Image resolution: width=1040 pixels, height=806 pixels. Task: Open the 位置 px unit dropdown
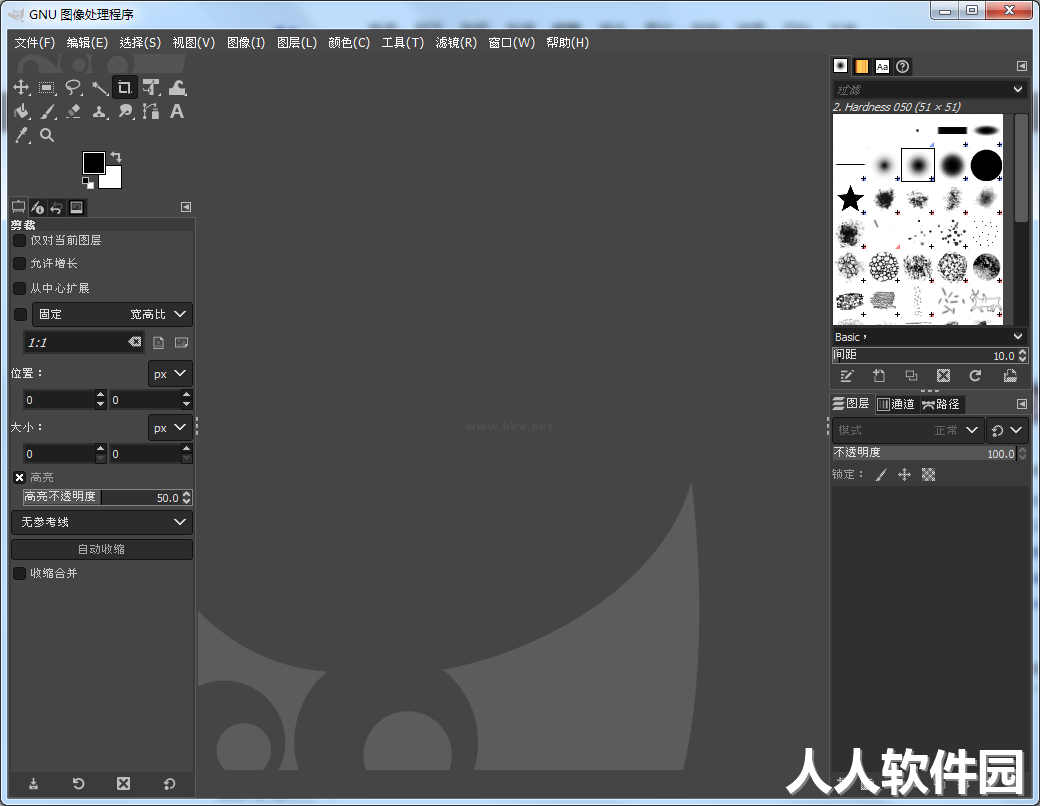click(170, 373)
